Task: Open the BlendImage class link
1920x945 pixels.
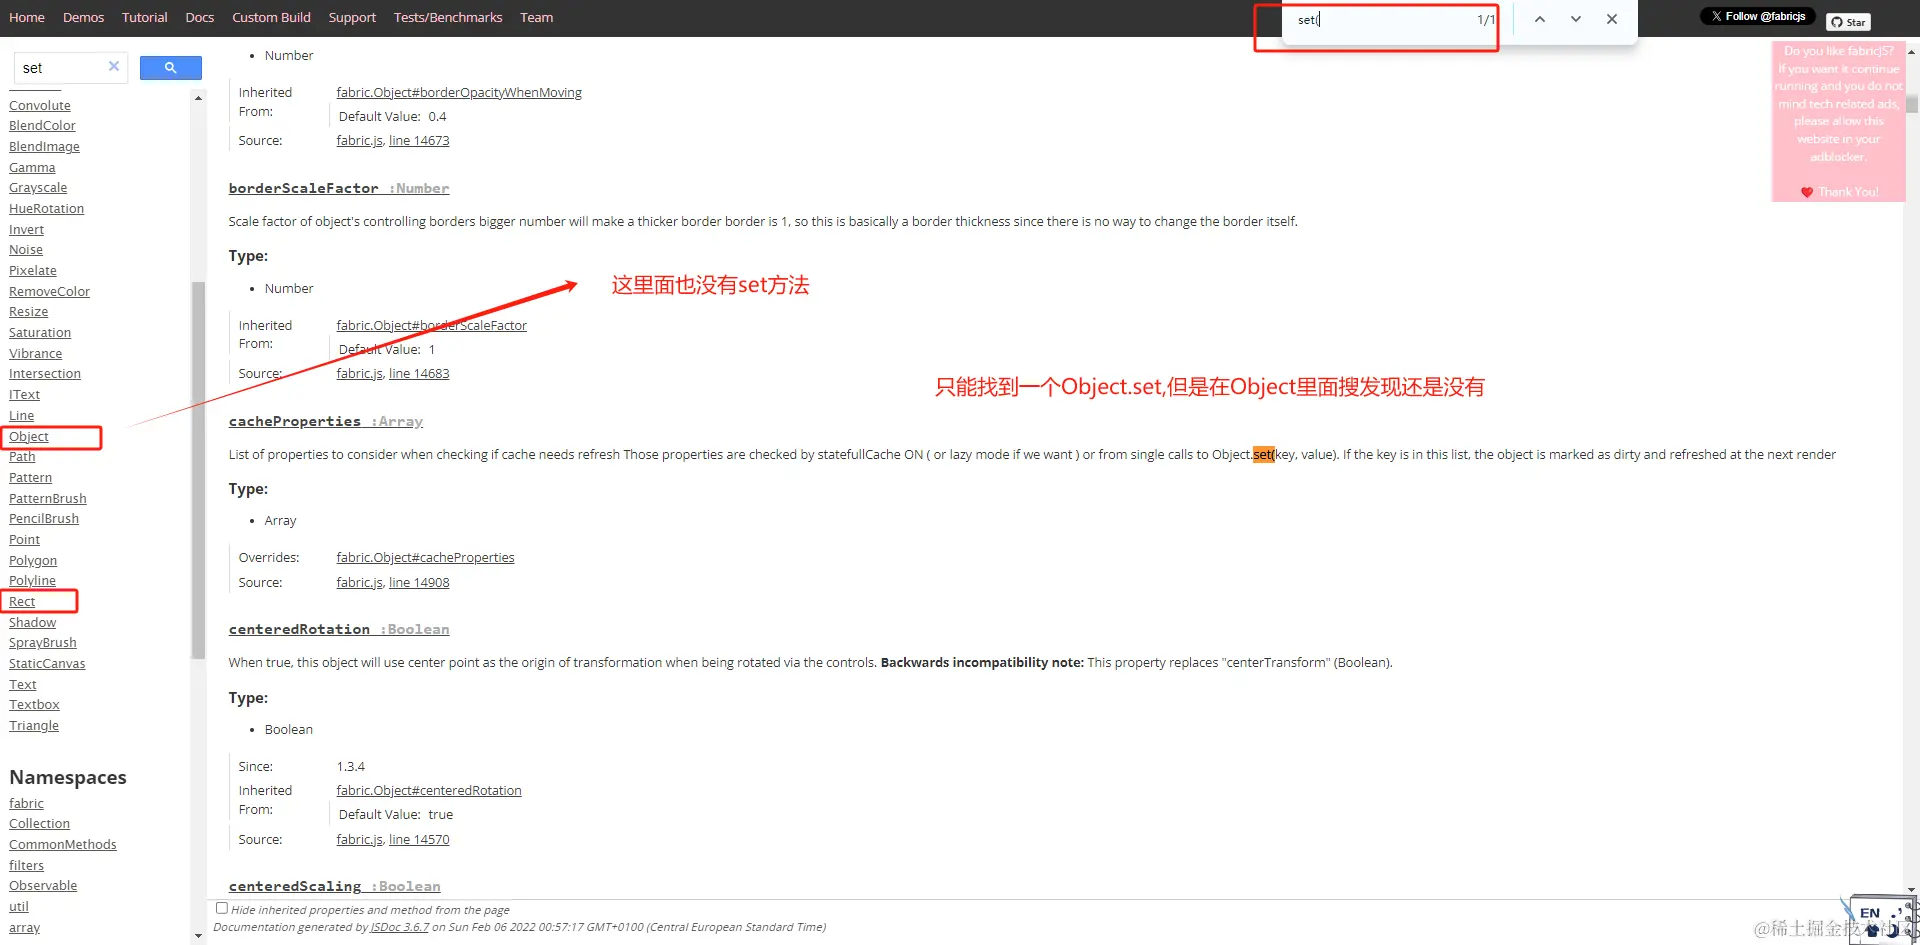Action: tap(44, 146)
